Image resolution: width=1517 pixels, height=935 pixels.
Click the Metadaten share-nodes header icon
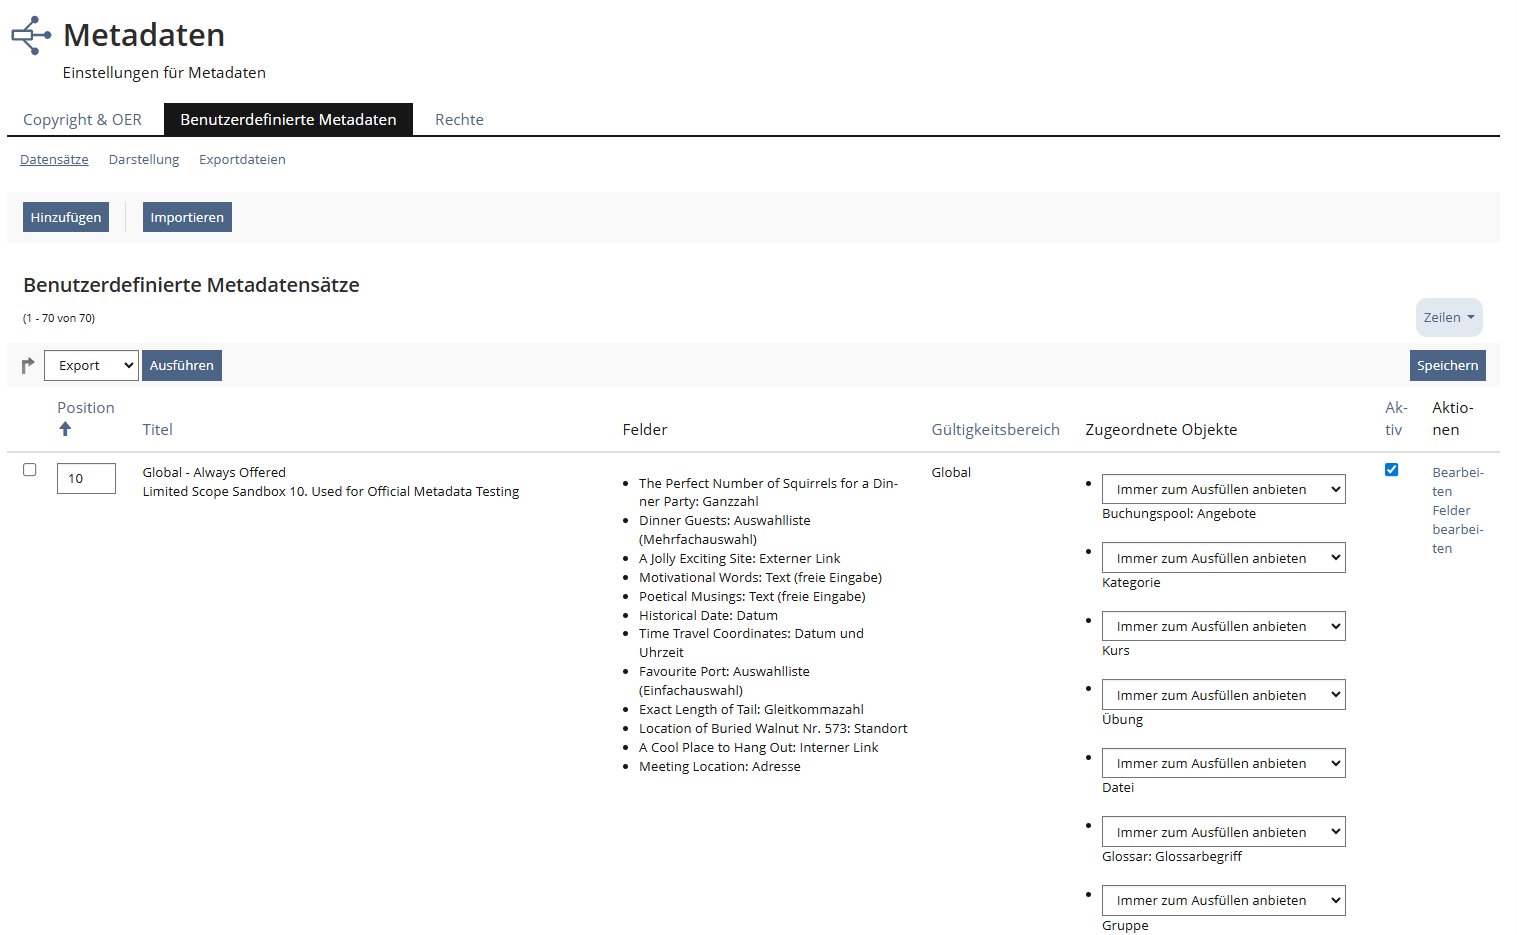point(31,35)
